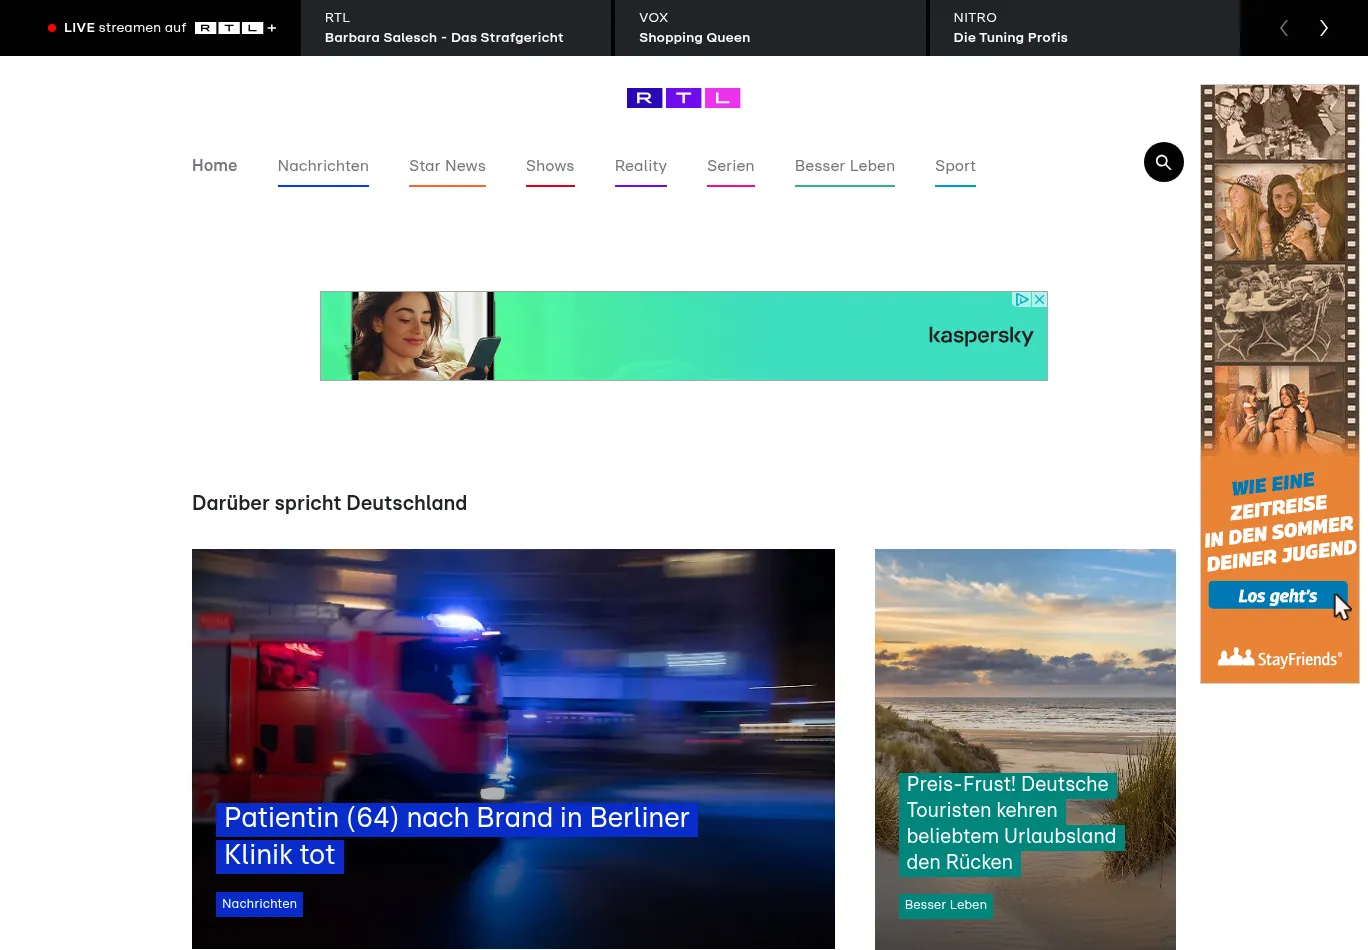Image resolution: width=1368 pixels, height=950 pixels.
Task: Go to the Nachrichten section
Action: click(x=323, y=166)
